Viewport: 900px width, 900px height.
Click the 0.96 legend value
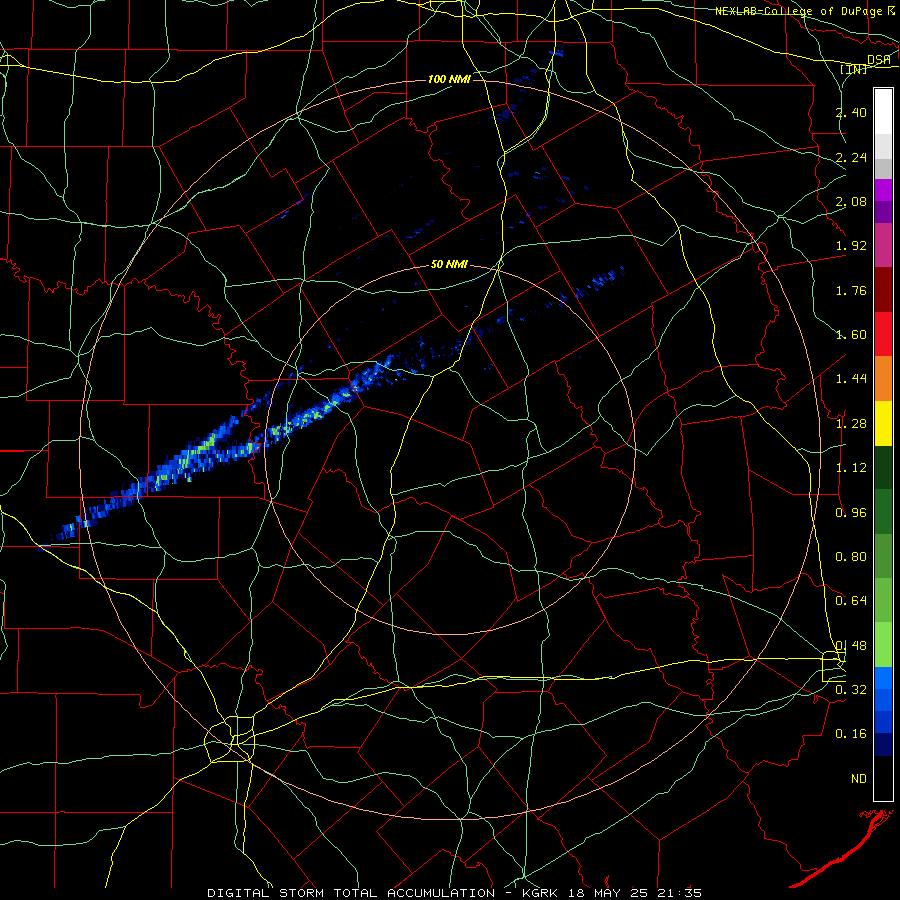(x=851, y=513)
